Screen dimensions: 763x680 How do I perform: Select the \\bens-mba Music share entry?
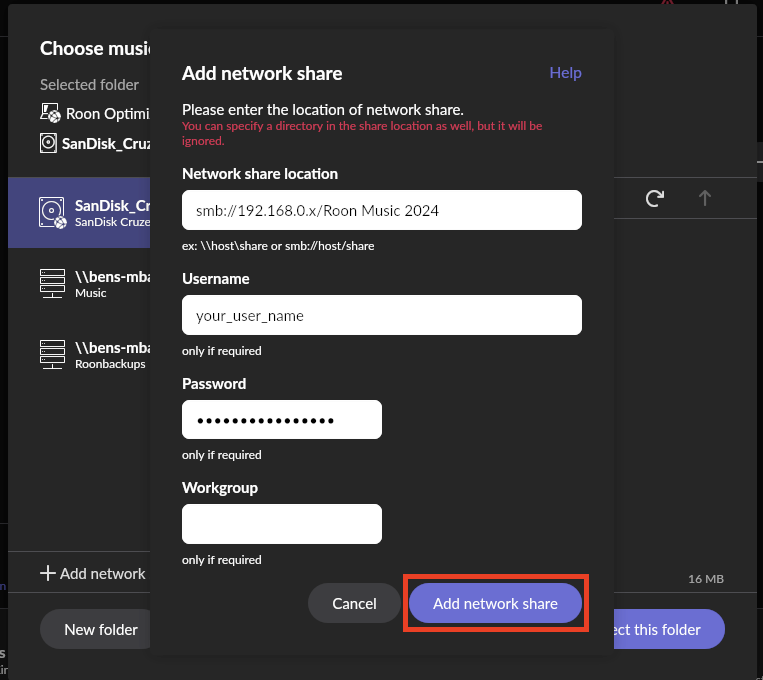pyautogui.click(x=79, y=284)
